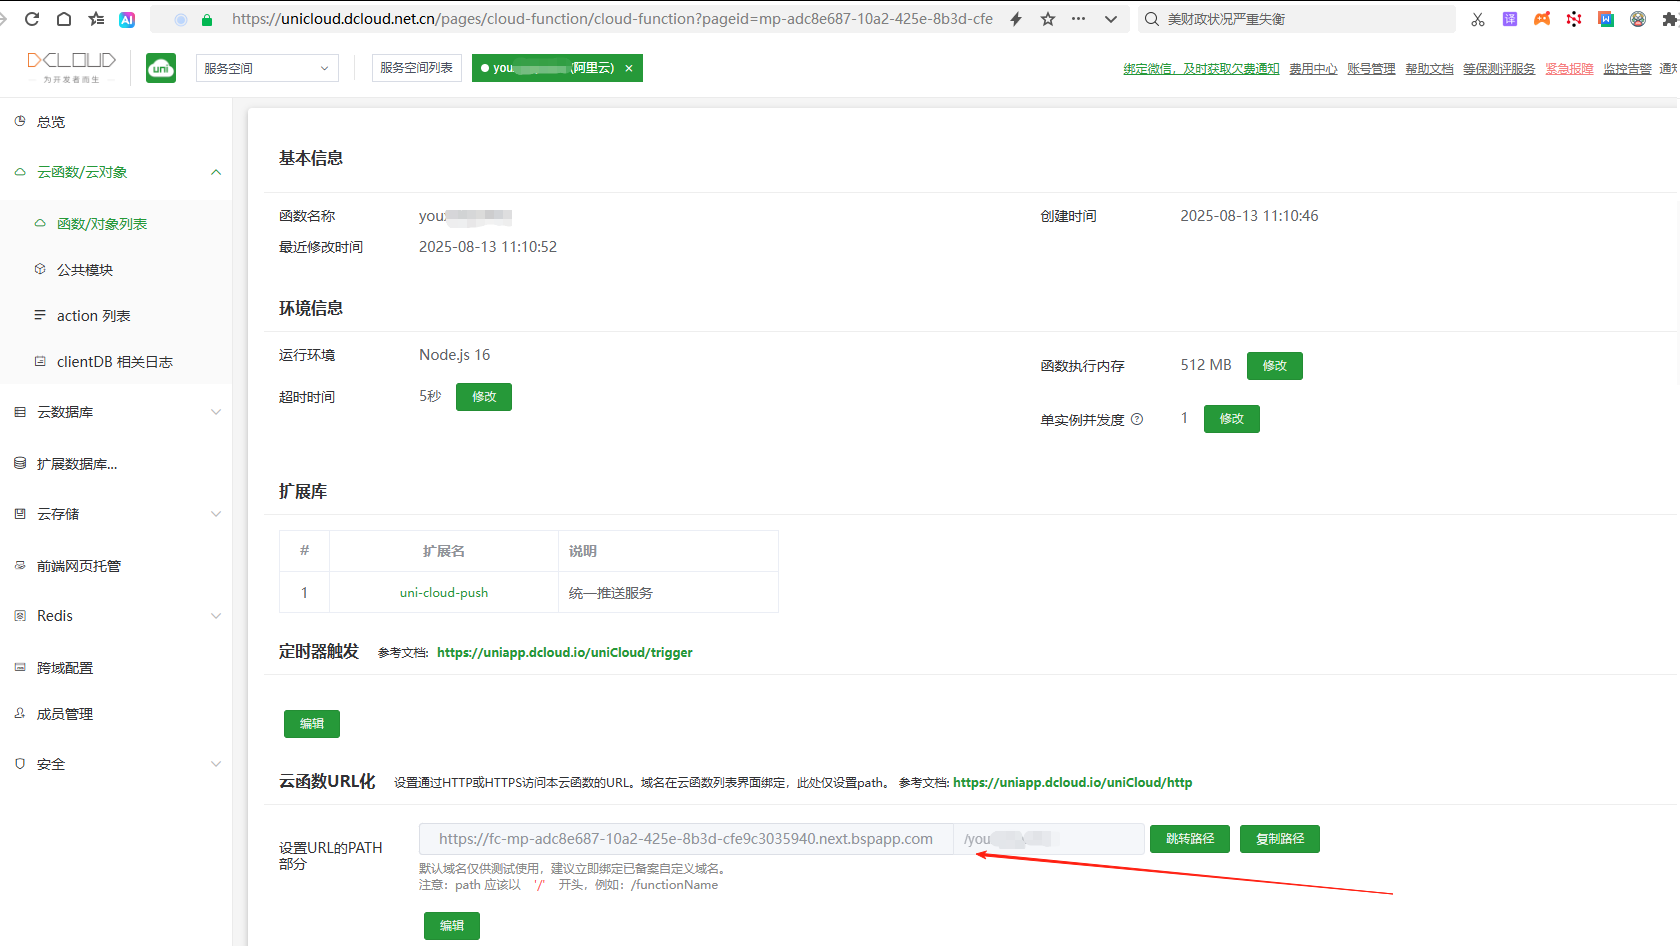Click the 修改 button for 超时时间
Viewport: 1680px width, 946px height.
tap(483, 396)
